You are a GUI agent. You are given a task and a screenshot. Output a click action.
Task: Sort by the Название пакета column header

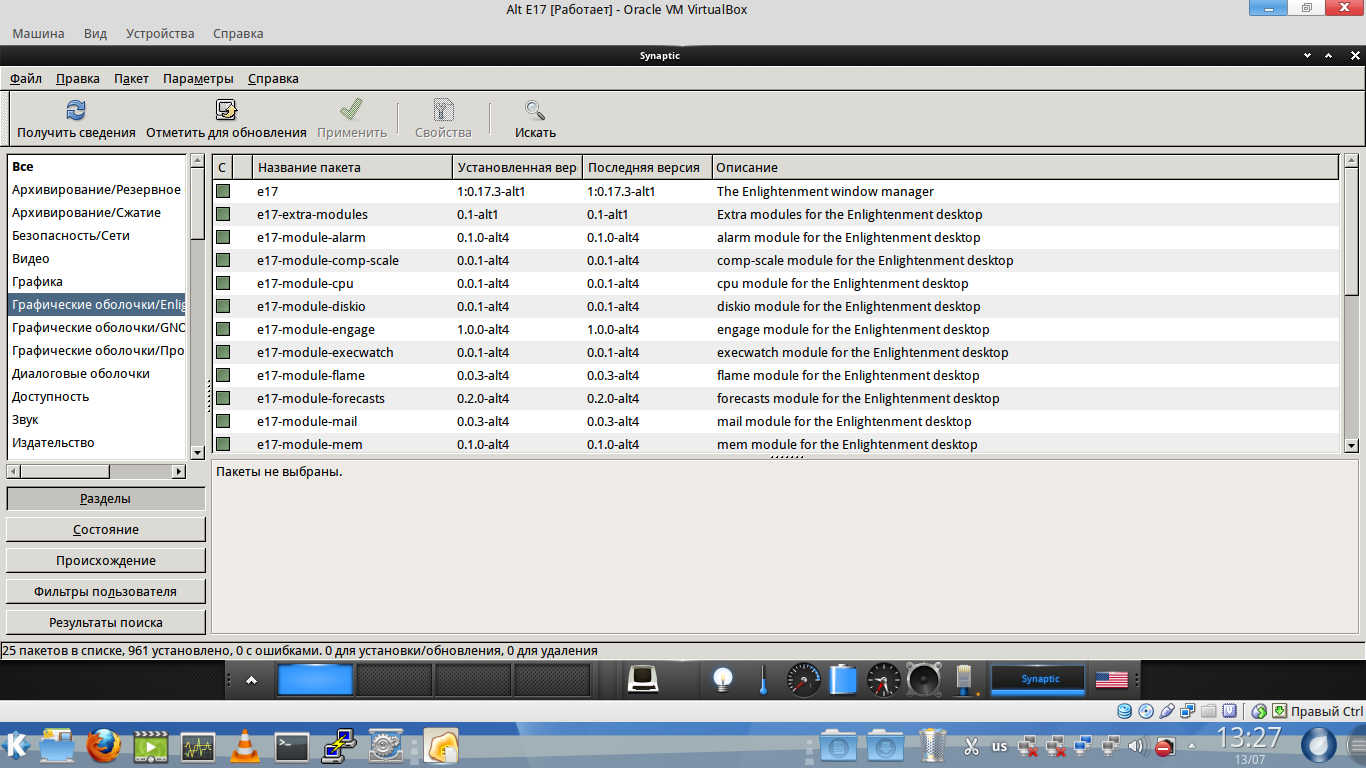tap(353, 167)
